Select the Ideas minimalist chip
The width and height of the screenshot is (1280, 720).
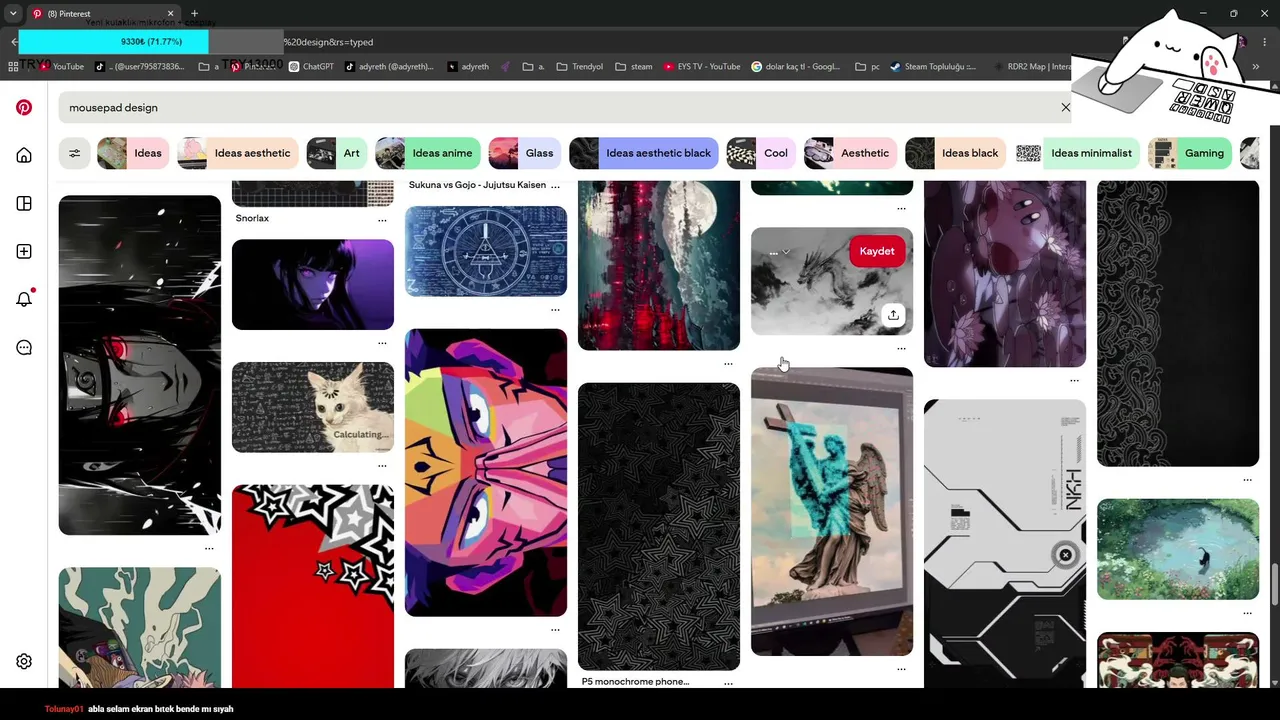(1077, 153)
